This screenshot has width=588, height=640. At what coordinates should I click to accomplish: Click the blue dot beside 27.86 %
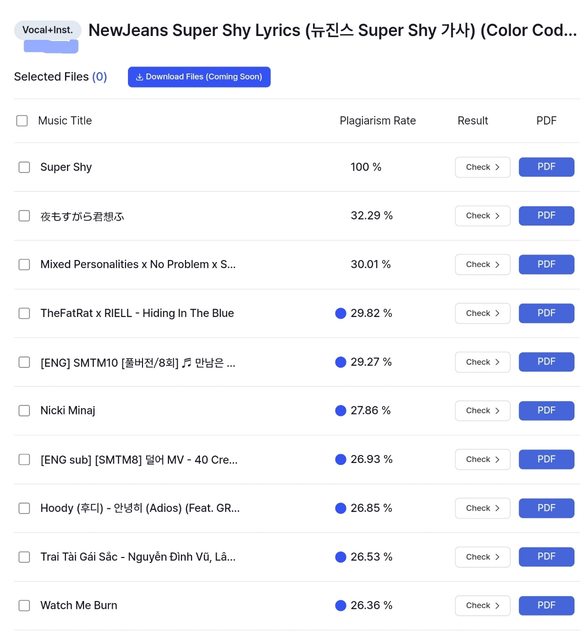[340, 411]
